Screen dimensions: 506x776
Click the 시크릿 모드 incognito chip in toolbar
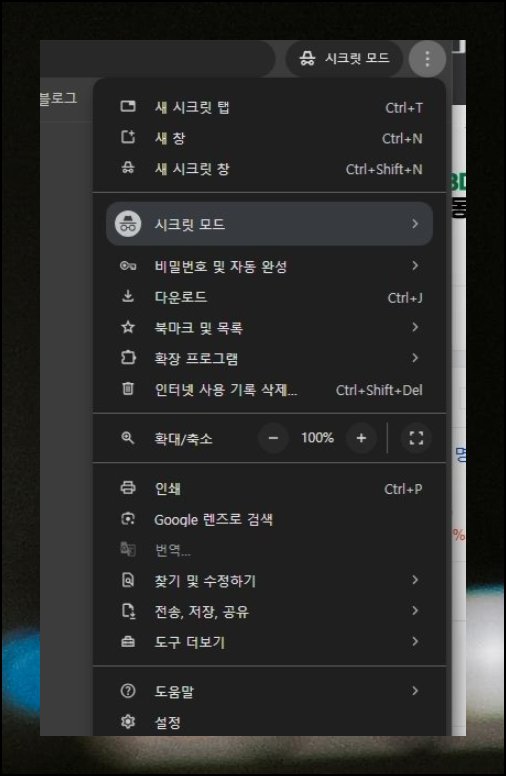tap(345, 58)
